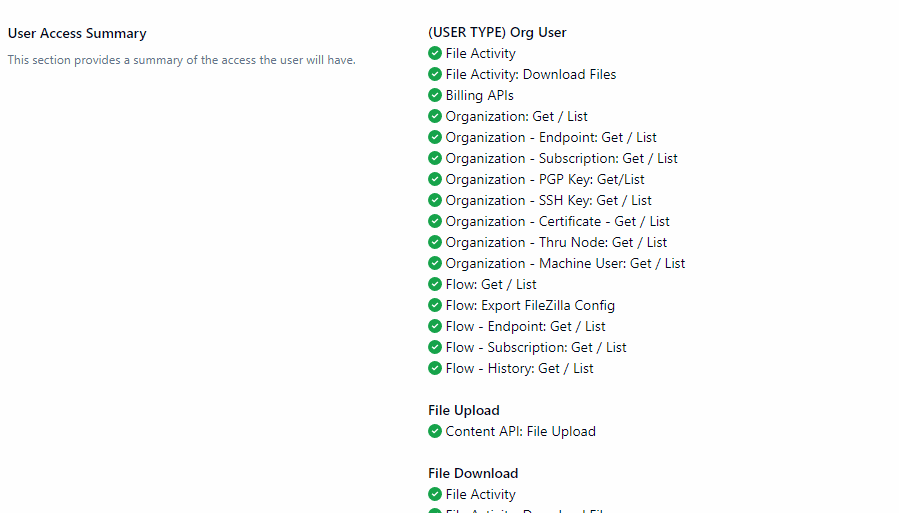Click check icon for Flow - Subscription: Get / List
899x513 pixels.
[x=435, y=348]
